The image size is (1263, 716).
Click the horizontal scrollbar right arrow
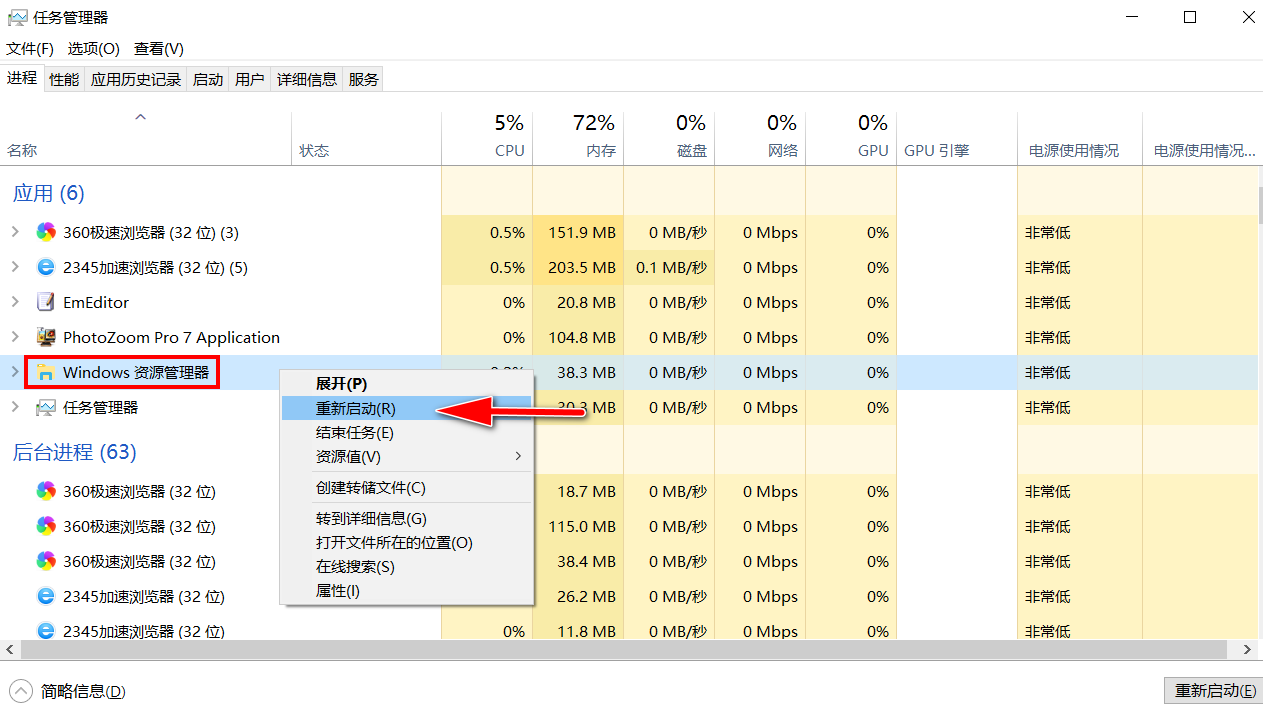coord(1247,649)
